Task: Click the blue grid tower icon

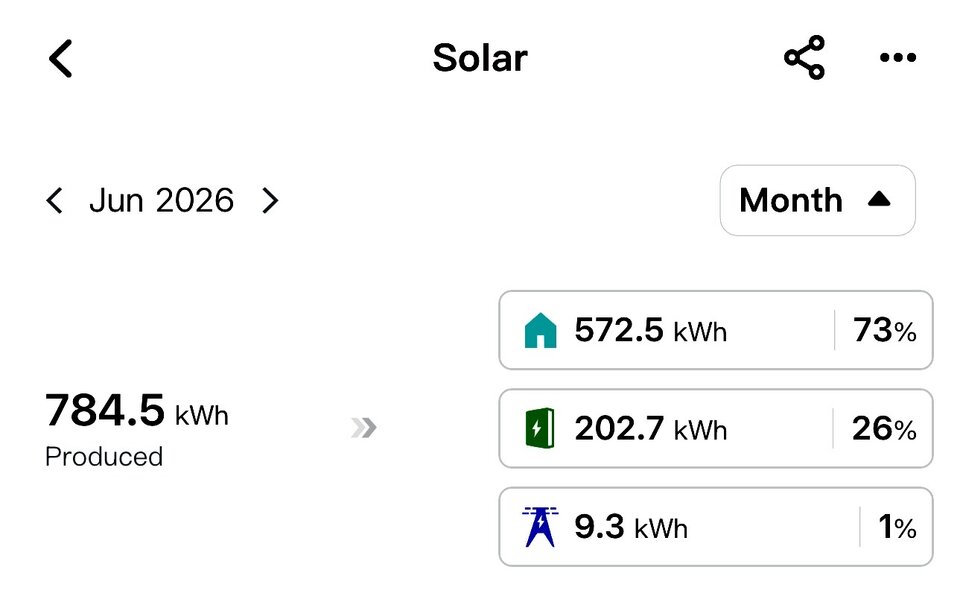Action: point(540,527)
